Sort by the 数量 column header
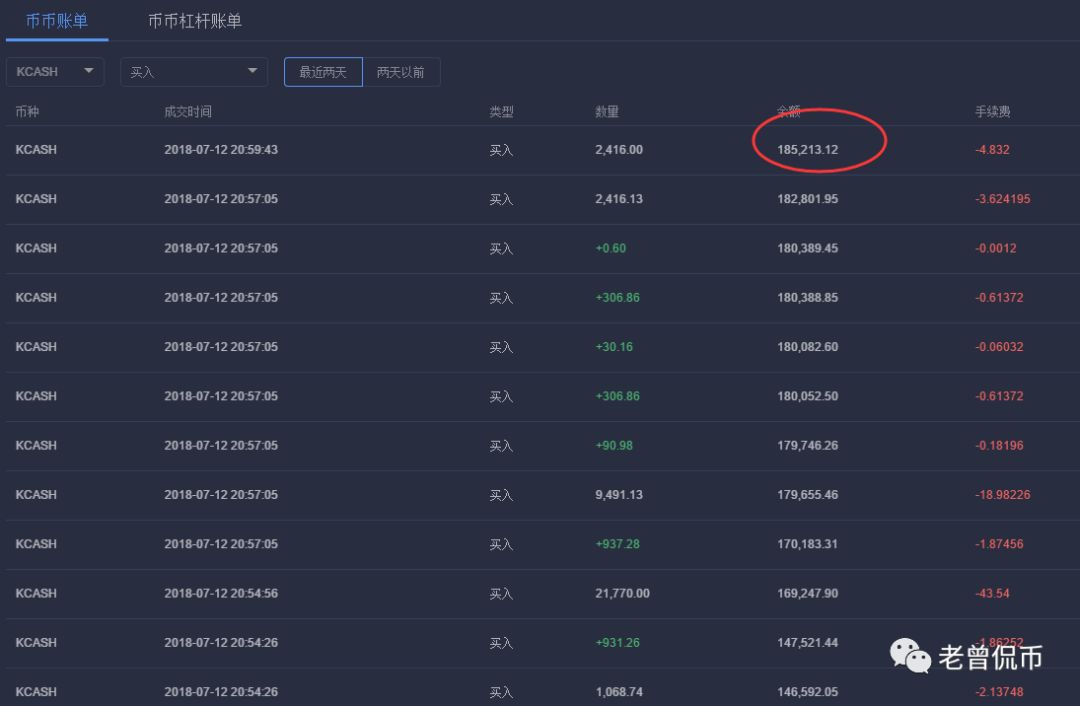The height and width of the screenshot is (706, 1080). tap(606, 111)
